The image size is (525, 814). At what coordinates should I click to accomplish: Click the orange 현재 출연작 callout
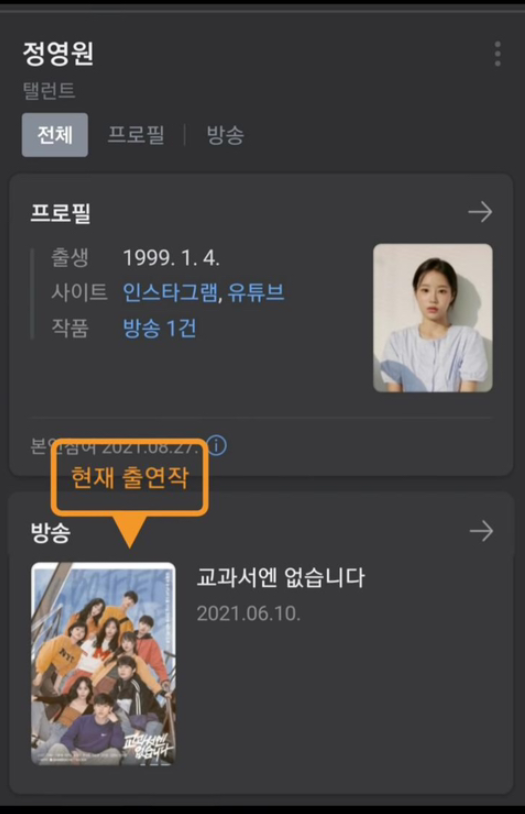[130, 478]
